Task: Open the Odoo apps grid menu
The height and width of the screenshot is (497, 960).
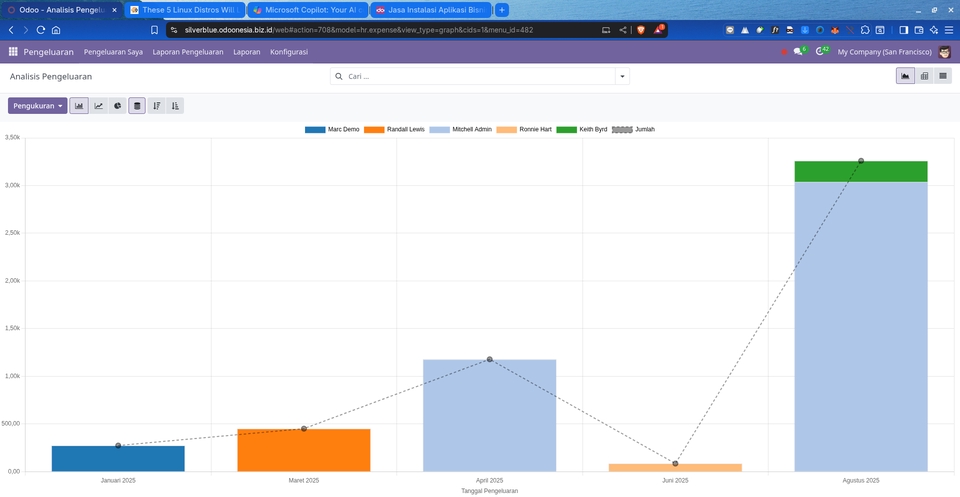Action: point(13,51)
